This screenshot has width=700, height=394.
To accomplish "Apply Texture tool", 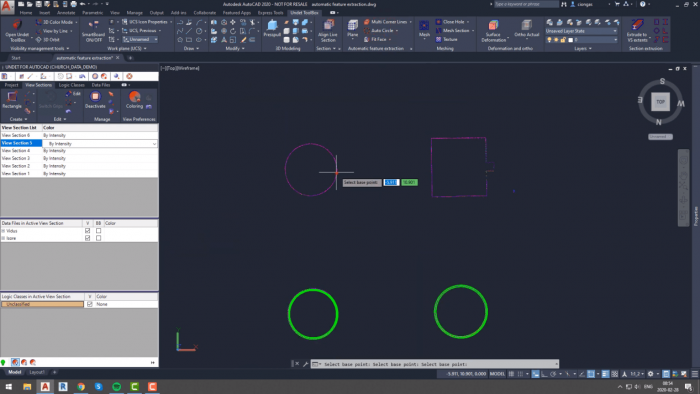I will [446, 39].
